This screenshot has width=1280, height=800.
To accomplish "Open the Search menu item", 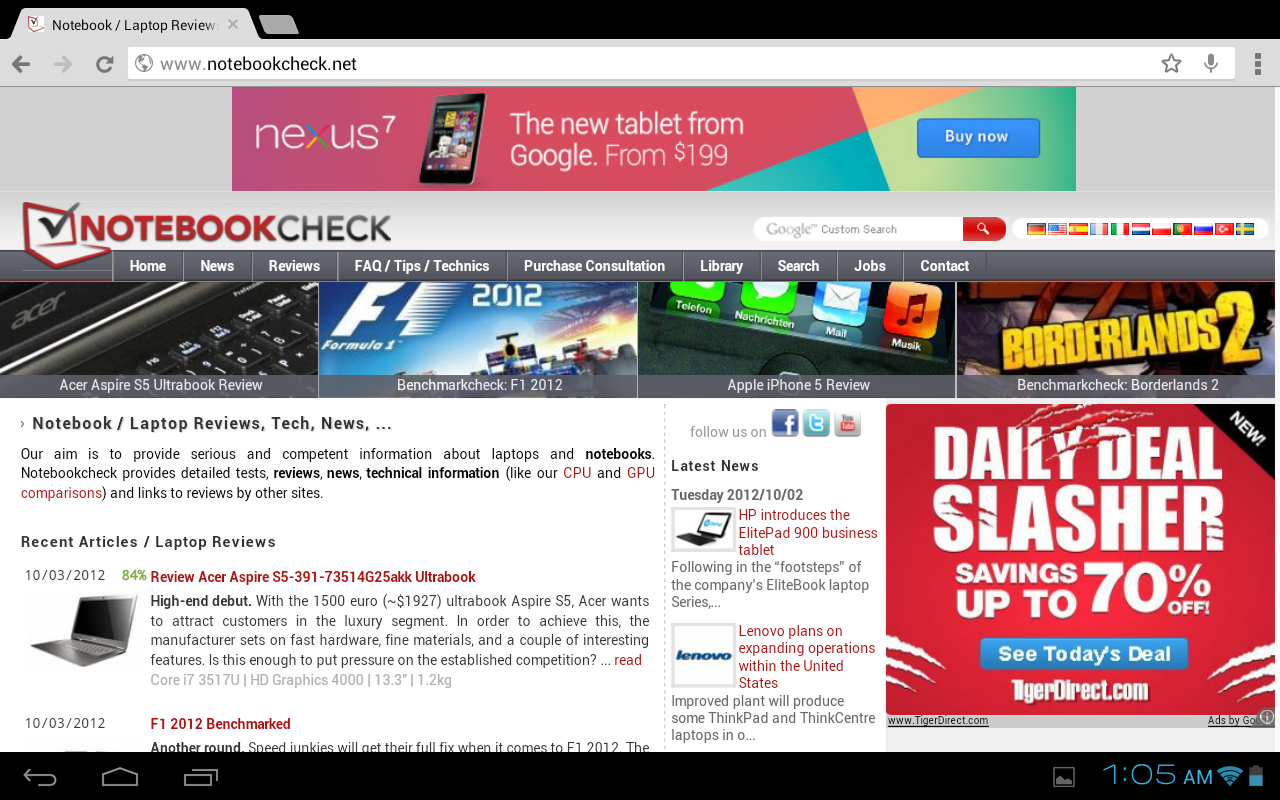I will click(798, 266).
